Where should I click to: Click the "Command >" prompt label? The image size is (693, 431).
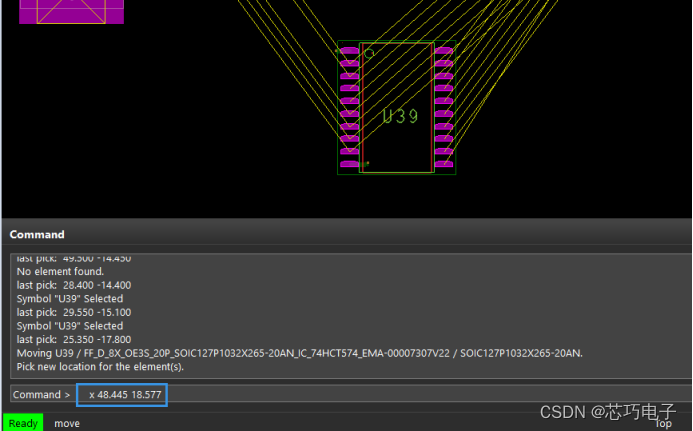pyautogui.click(x=42, y=395)
